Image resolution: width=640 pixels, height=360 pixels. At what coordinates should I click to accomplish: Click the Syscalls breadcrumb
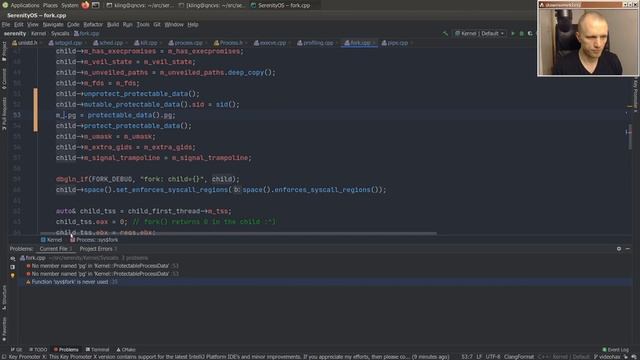point(60,33)
